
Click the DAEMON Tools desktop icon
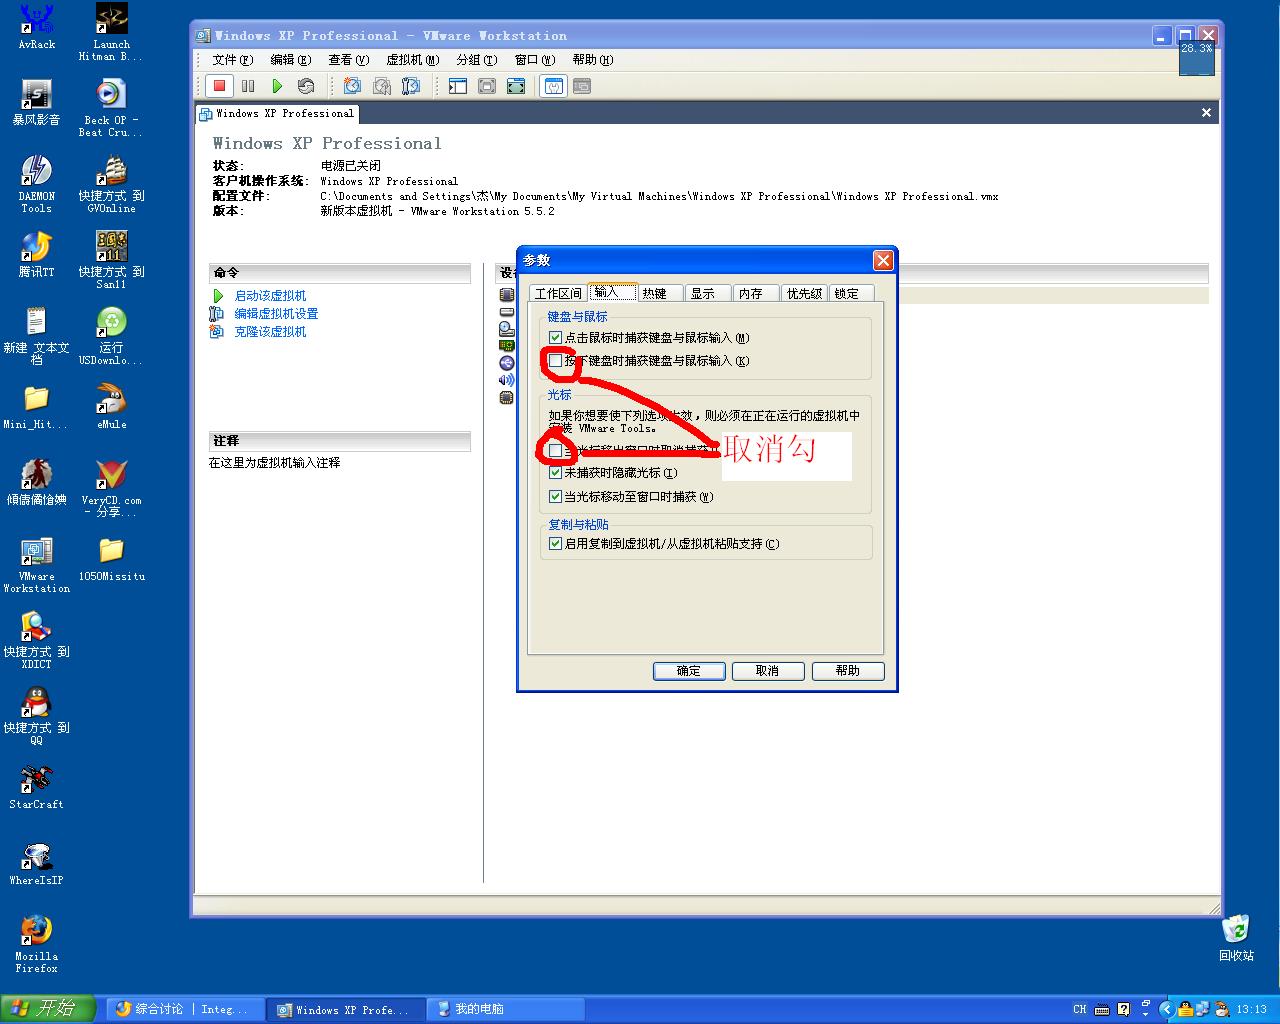point(36,184)
